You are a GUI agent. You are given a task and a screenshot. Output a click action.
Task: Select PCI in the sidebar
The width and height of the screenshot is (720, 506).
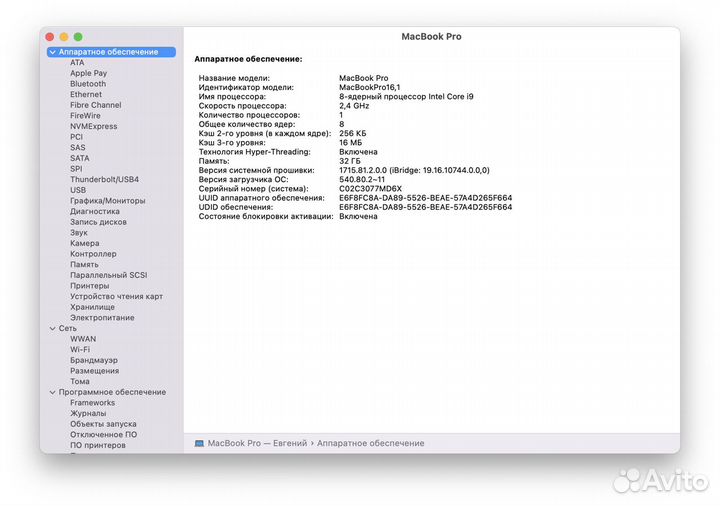click(x=76, y=137)
